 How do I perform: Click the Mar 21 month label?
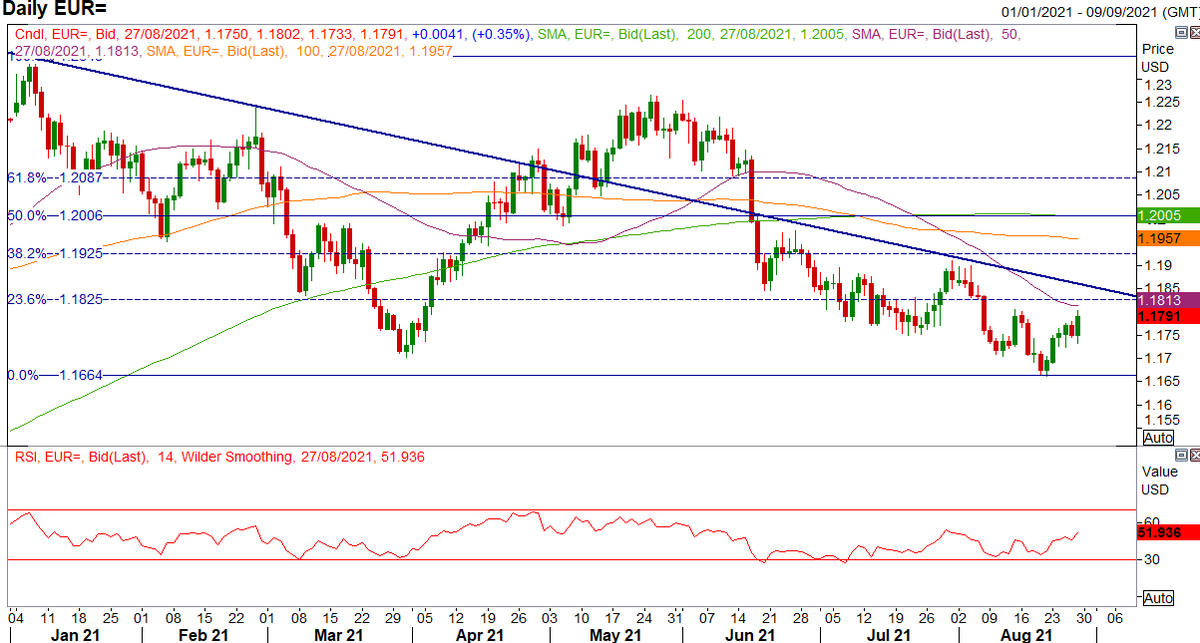338,634
